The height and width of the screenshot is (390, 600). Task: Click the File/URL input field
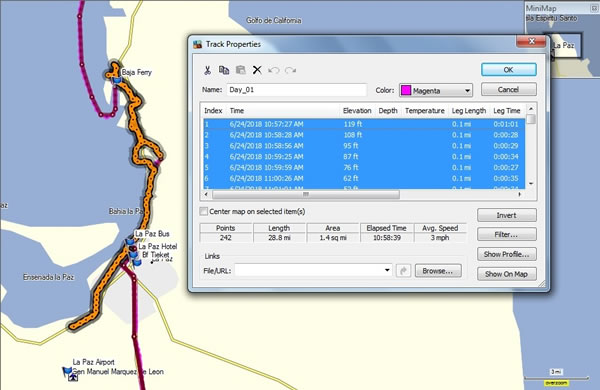[x=309, y=271]
